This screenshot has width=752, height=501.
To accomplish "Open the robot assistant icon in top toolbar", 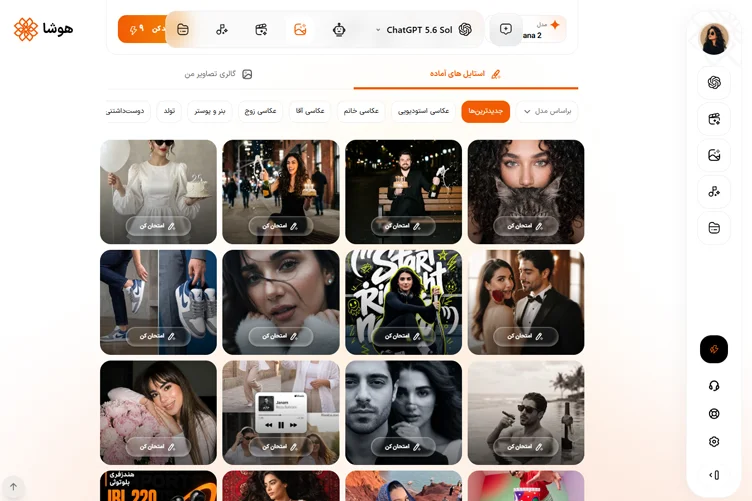I will point(339,30).
